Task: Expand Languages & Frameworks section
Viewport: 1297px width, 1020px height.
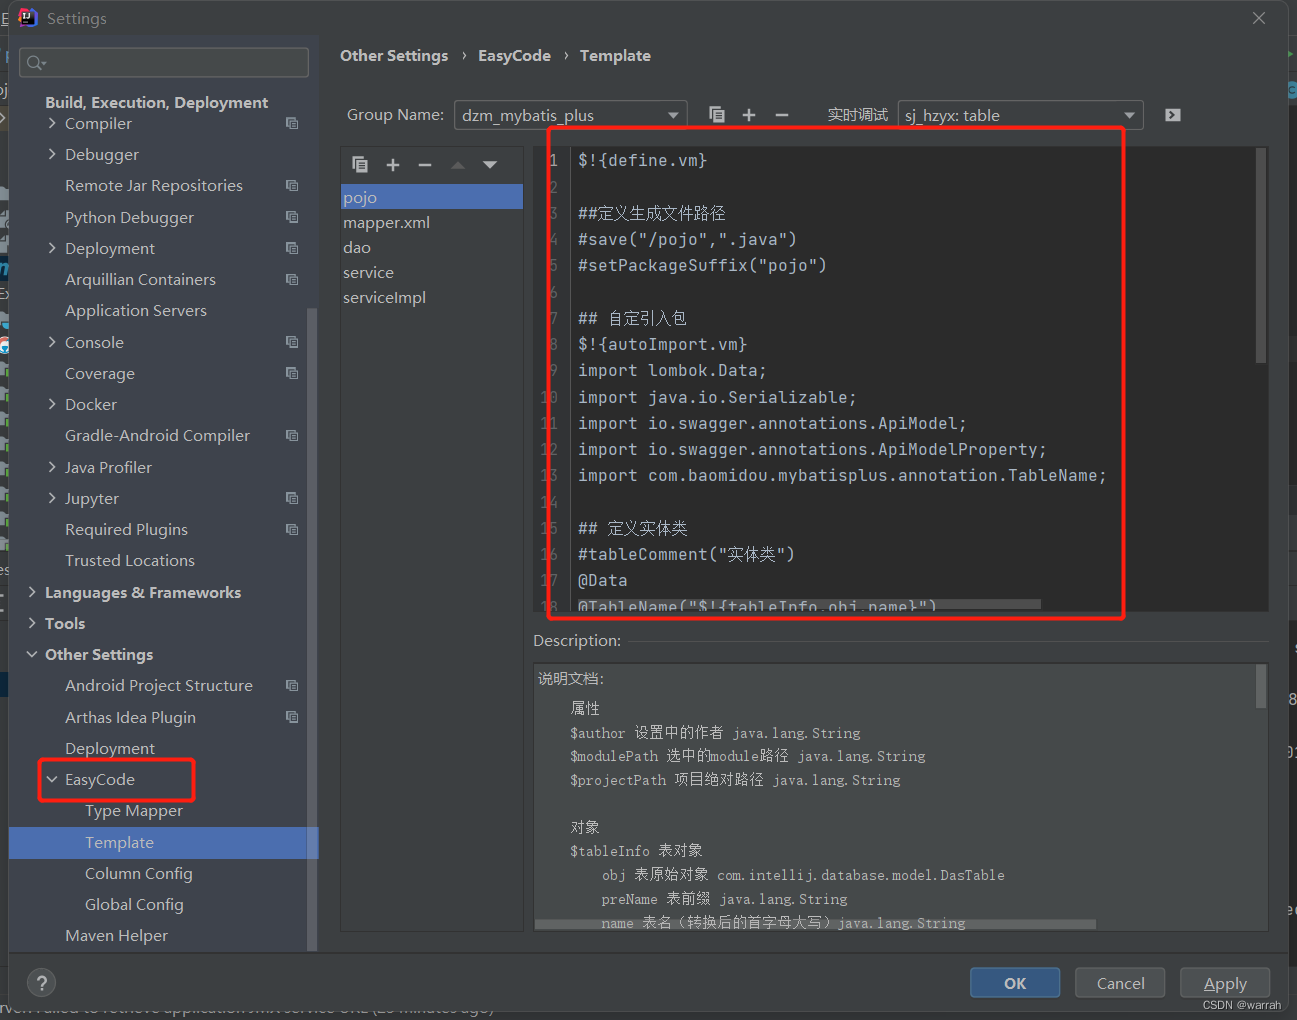Action: [32, 592]
